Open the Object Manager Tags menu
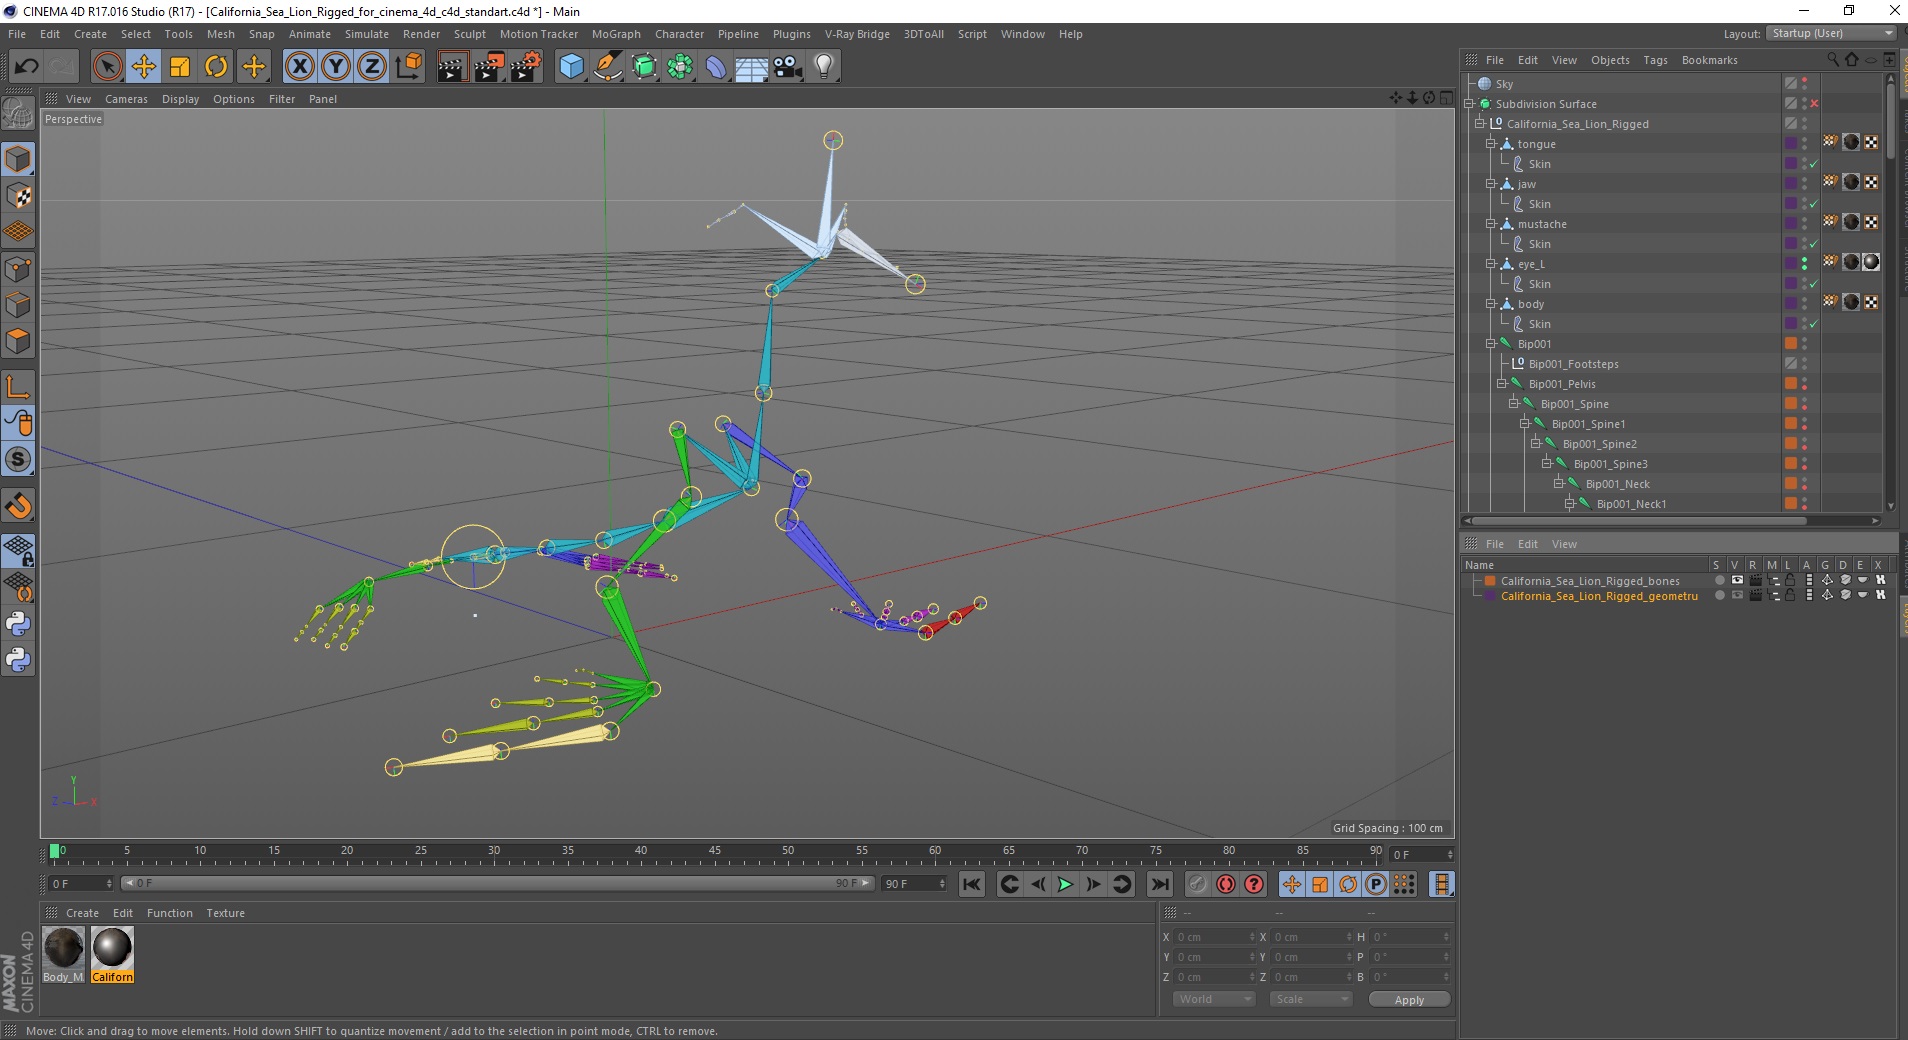1908x1040 pixels. tap(1655, 60)
